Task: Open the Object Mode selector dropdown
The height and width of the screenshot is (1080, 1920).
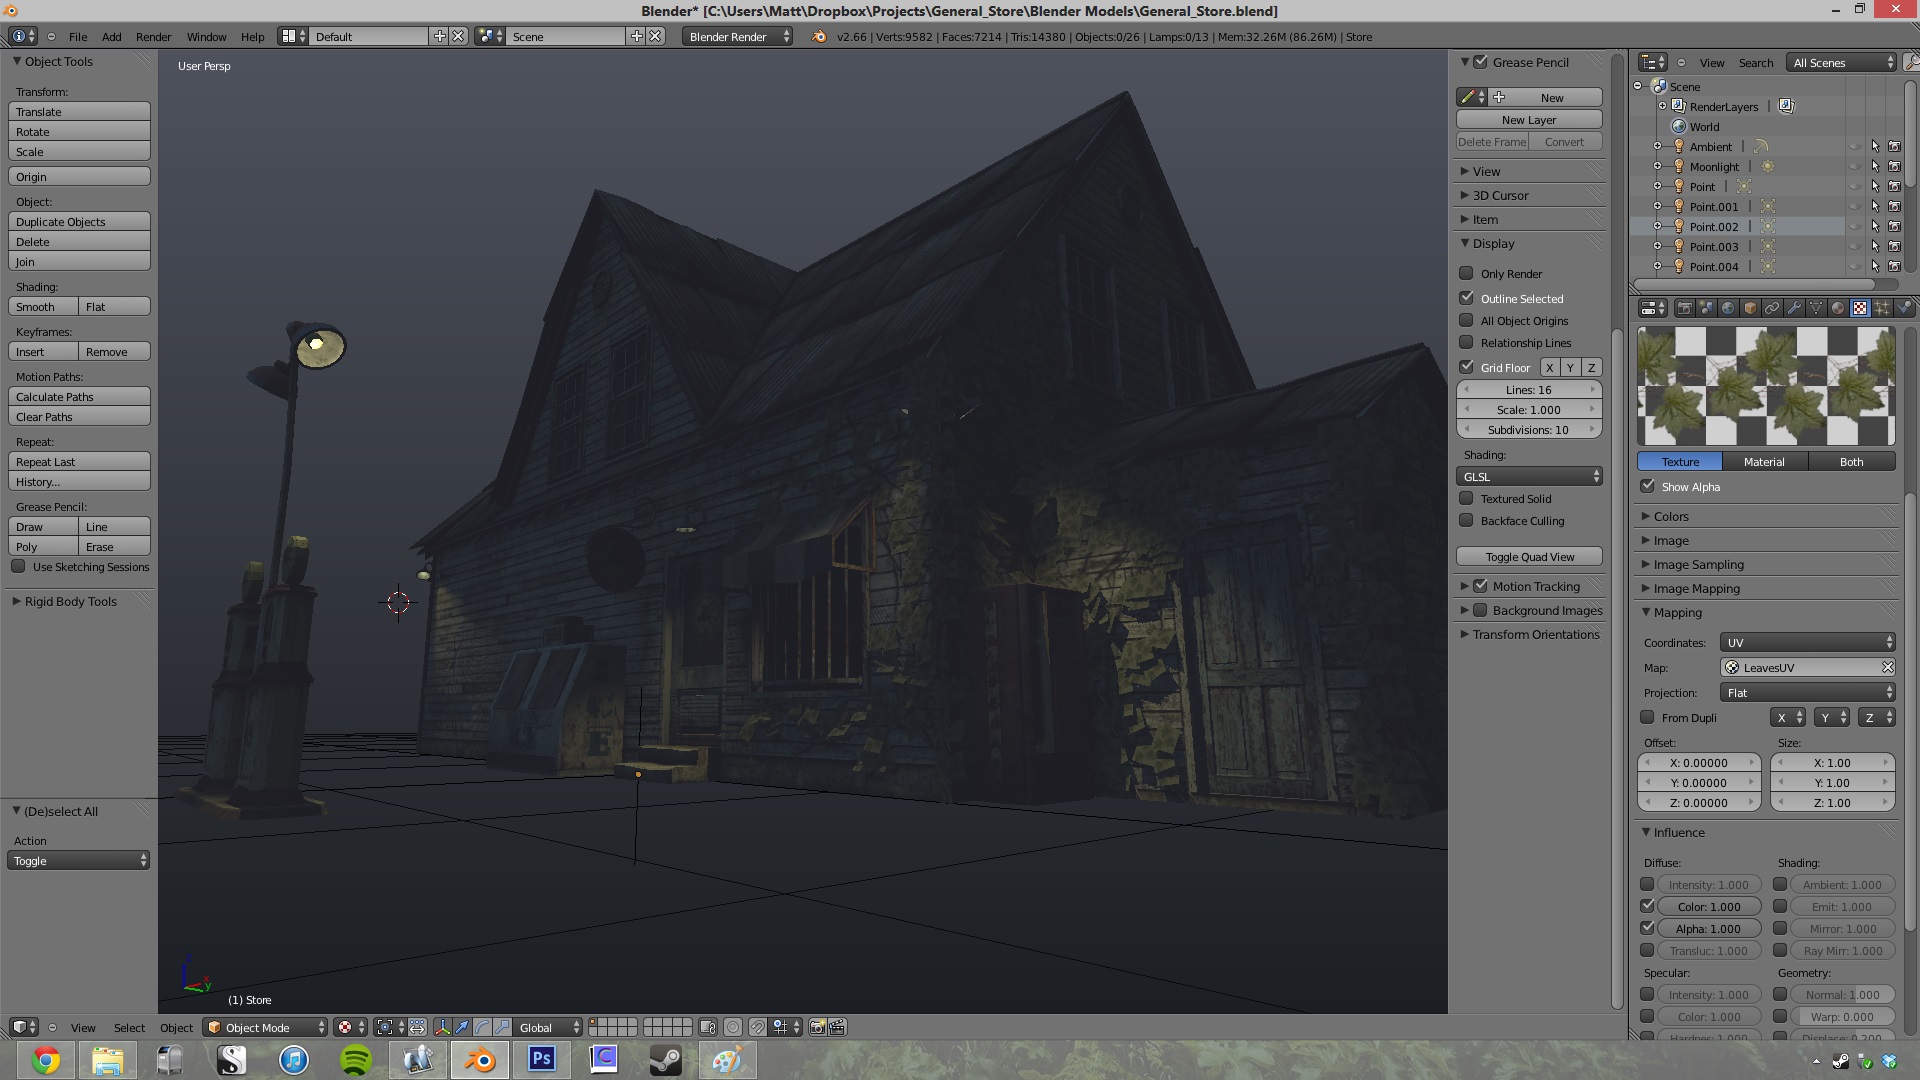Action: point(266,1028)
